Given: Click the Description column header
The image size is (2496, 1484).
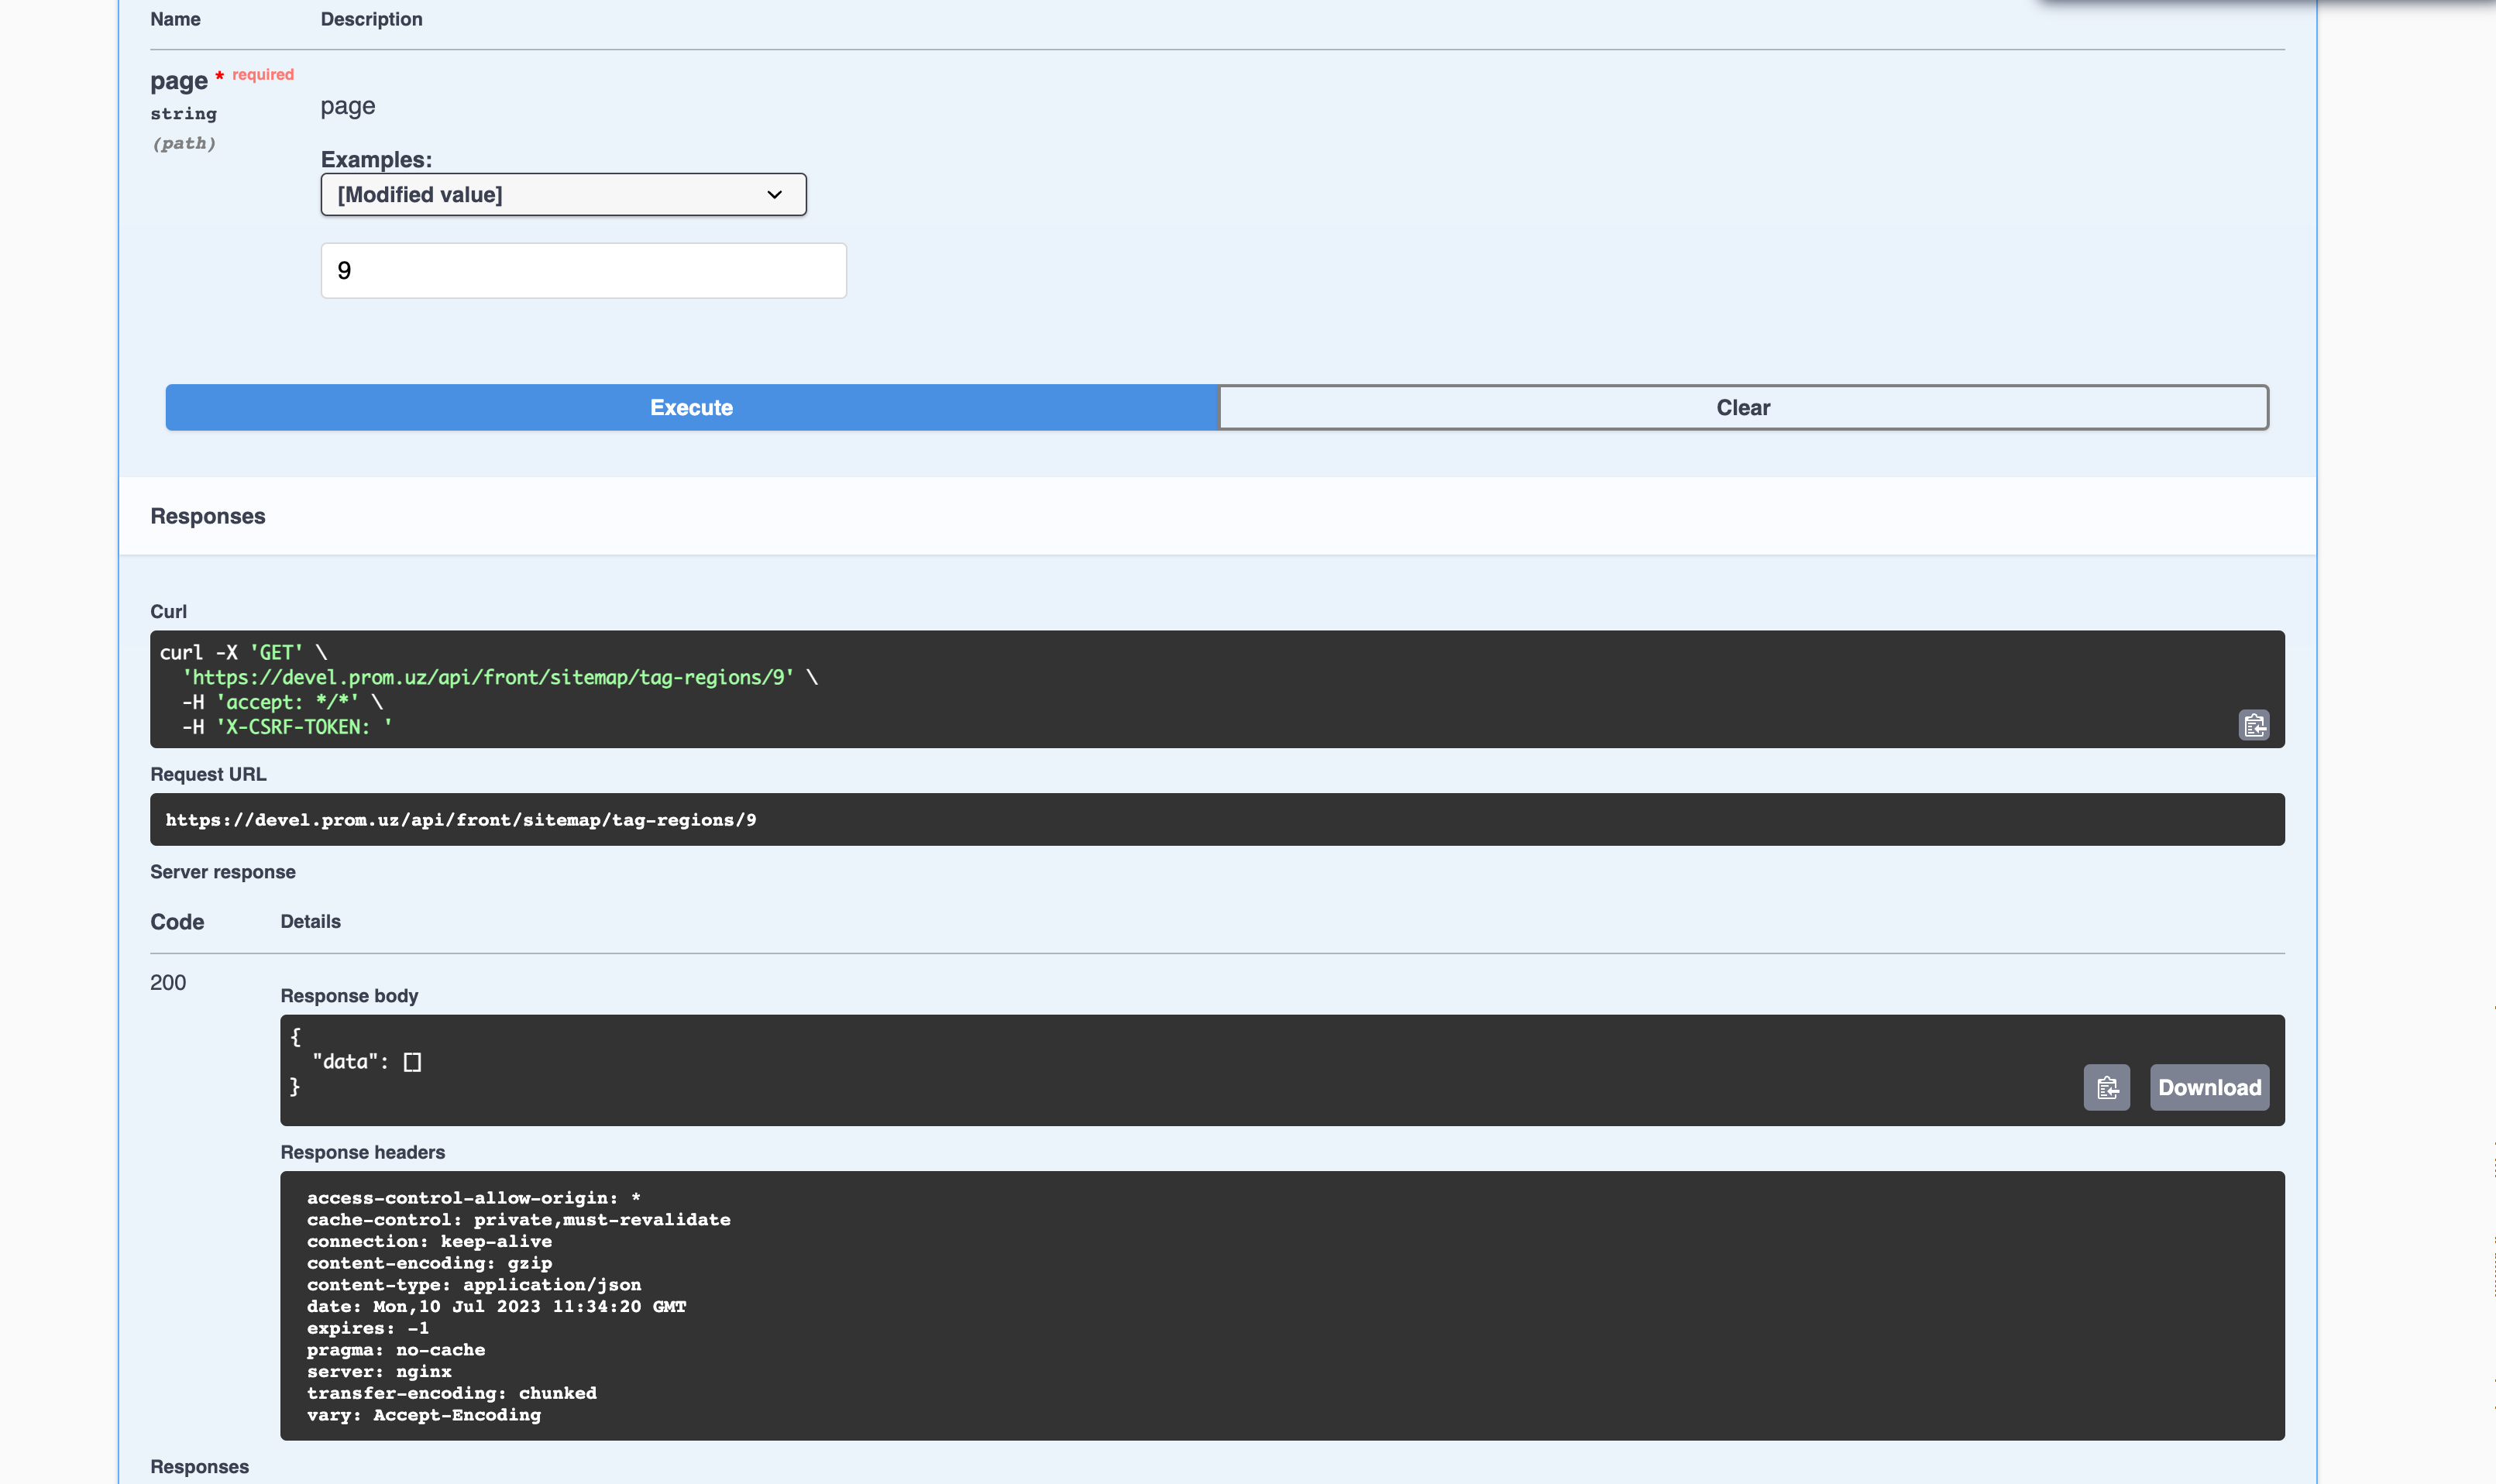Looking at the screenshot, I should point(371,19).
